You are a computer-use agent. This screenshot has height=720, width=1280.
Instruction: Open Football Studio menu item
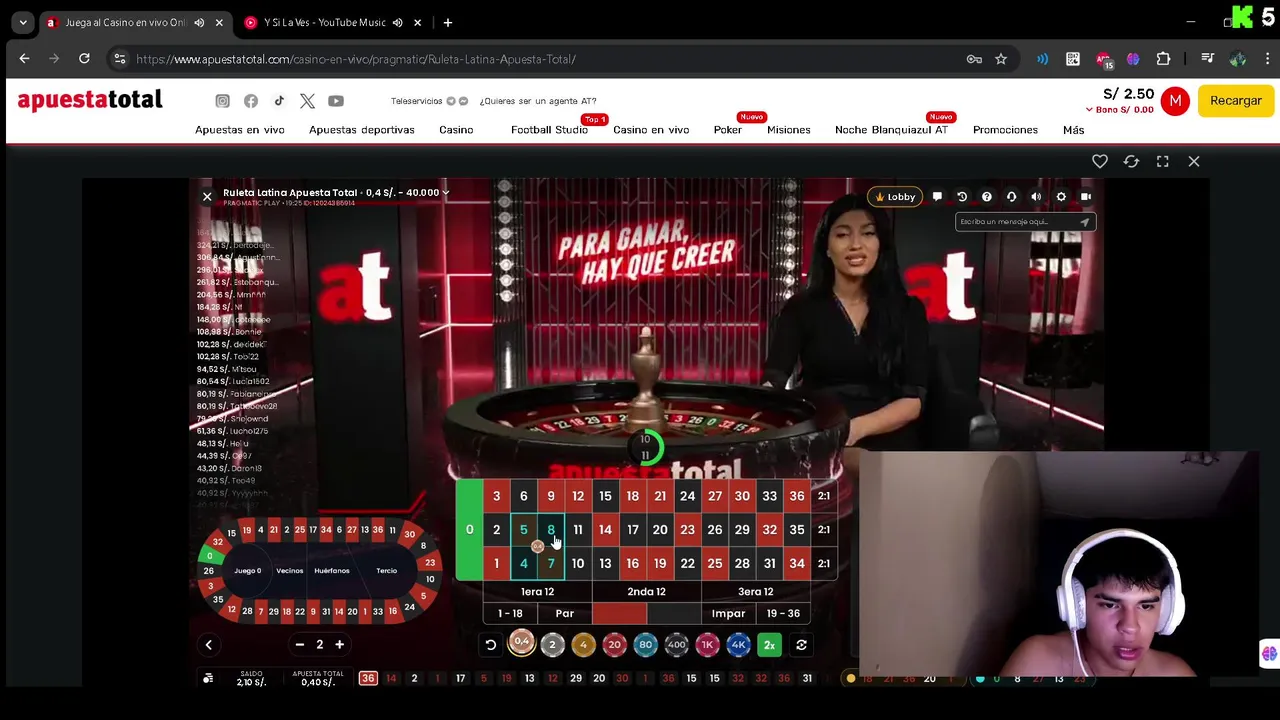pyautogui.click(x=549, y=130)
